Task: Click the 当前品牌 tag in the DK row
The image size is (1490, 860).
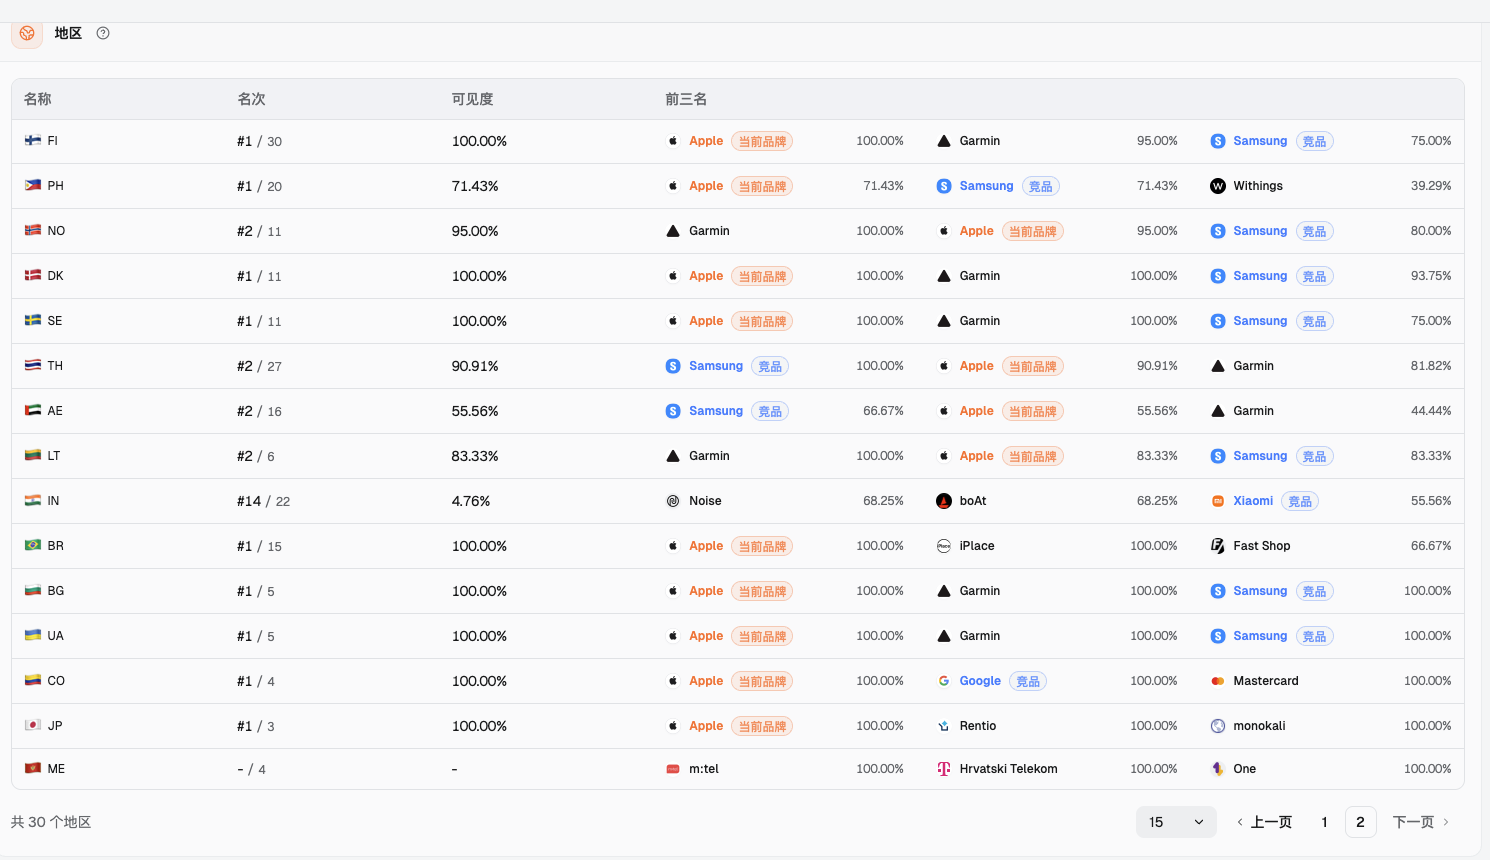Action: click(x=762, y=276)
